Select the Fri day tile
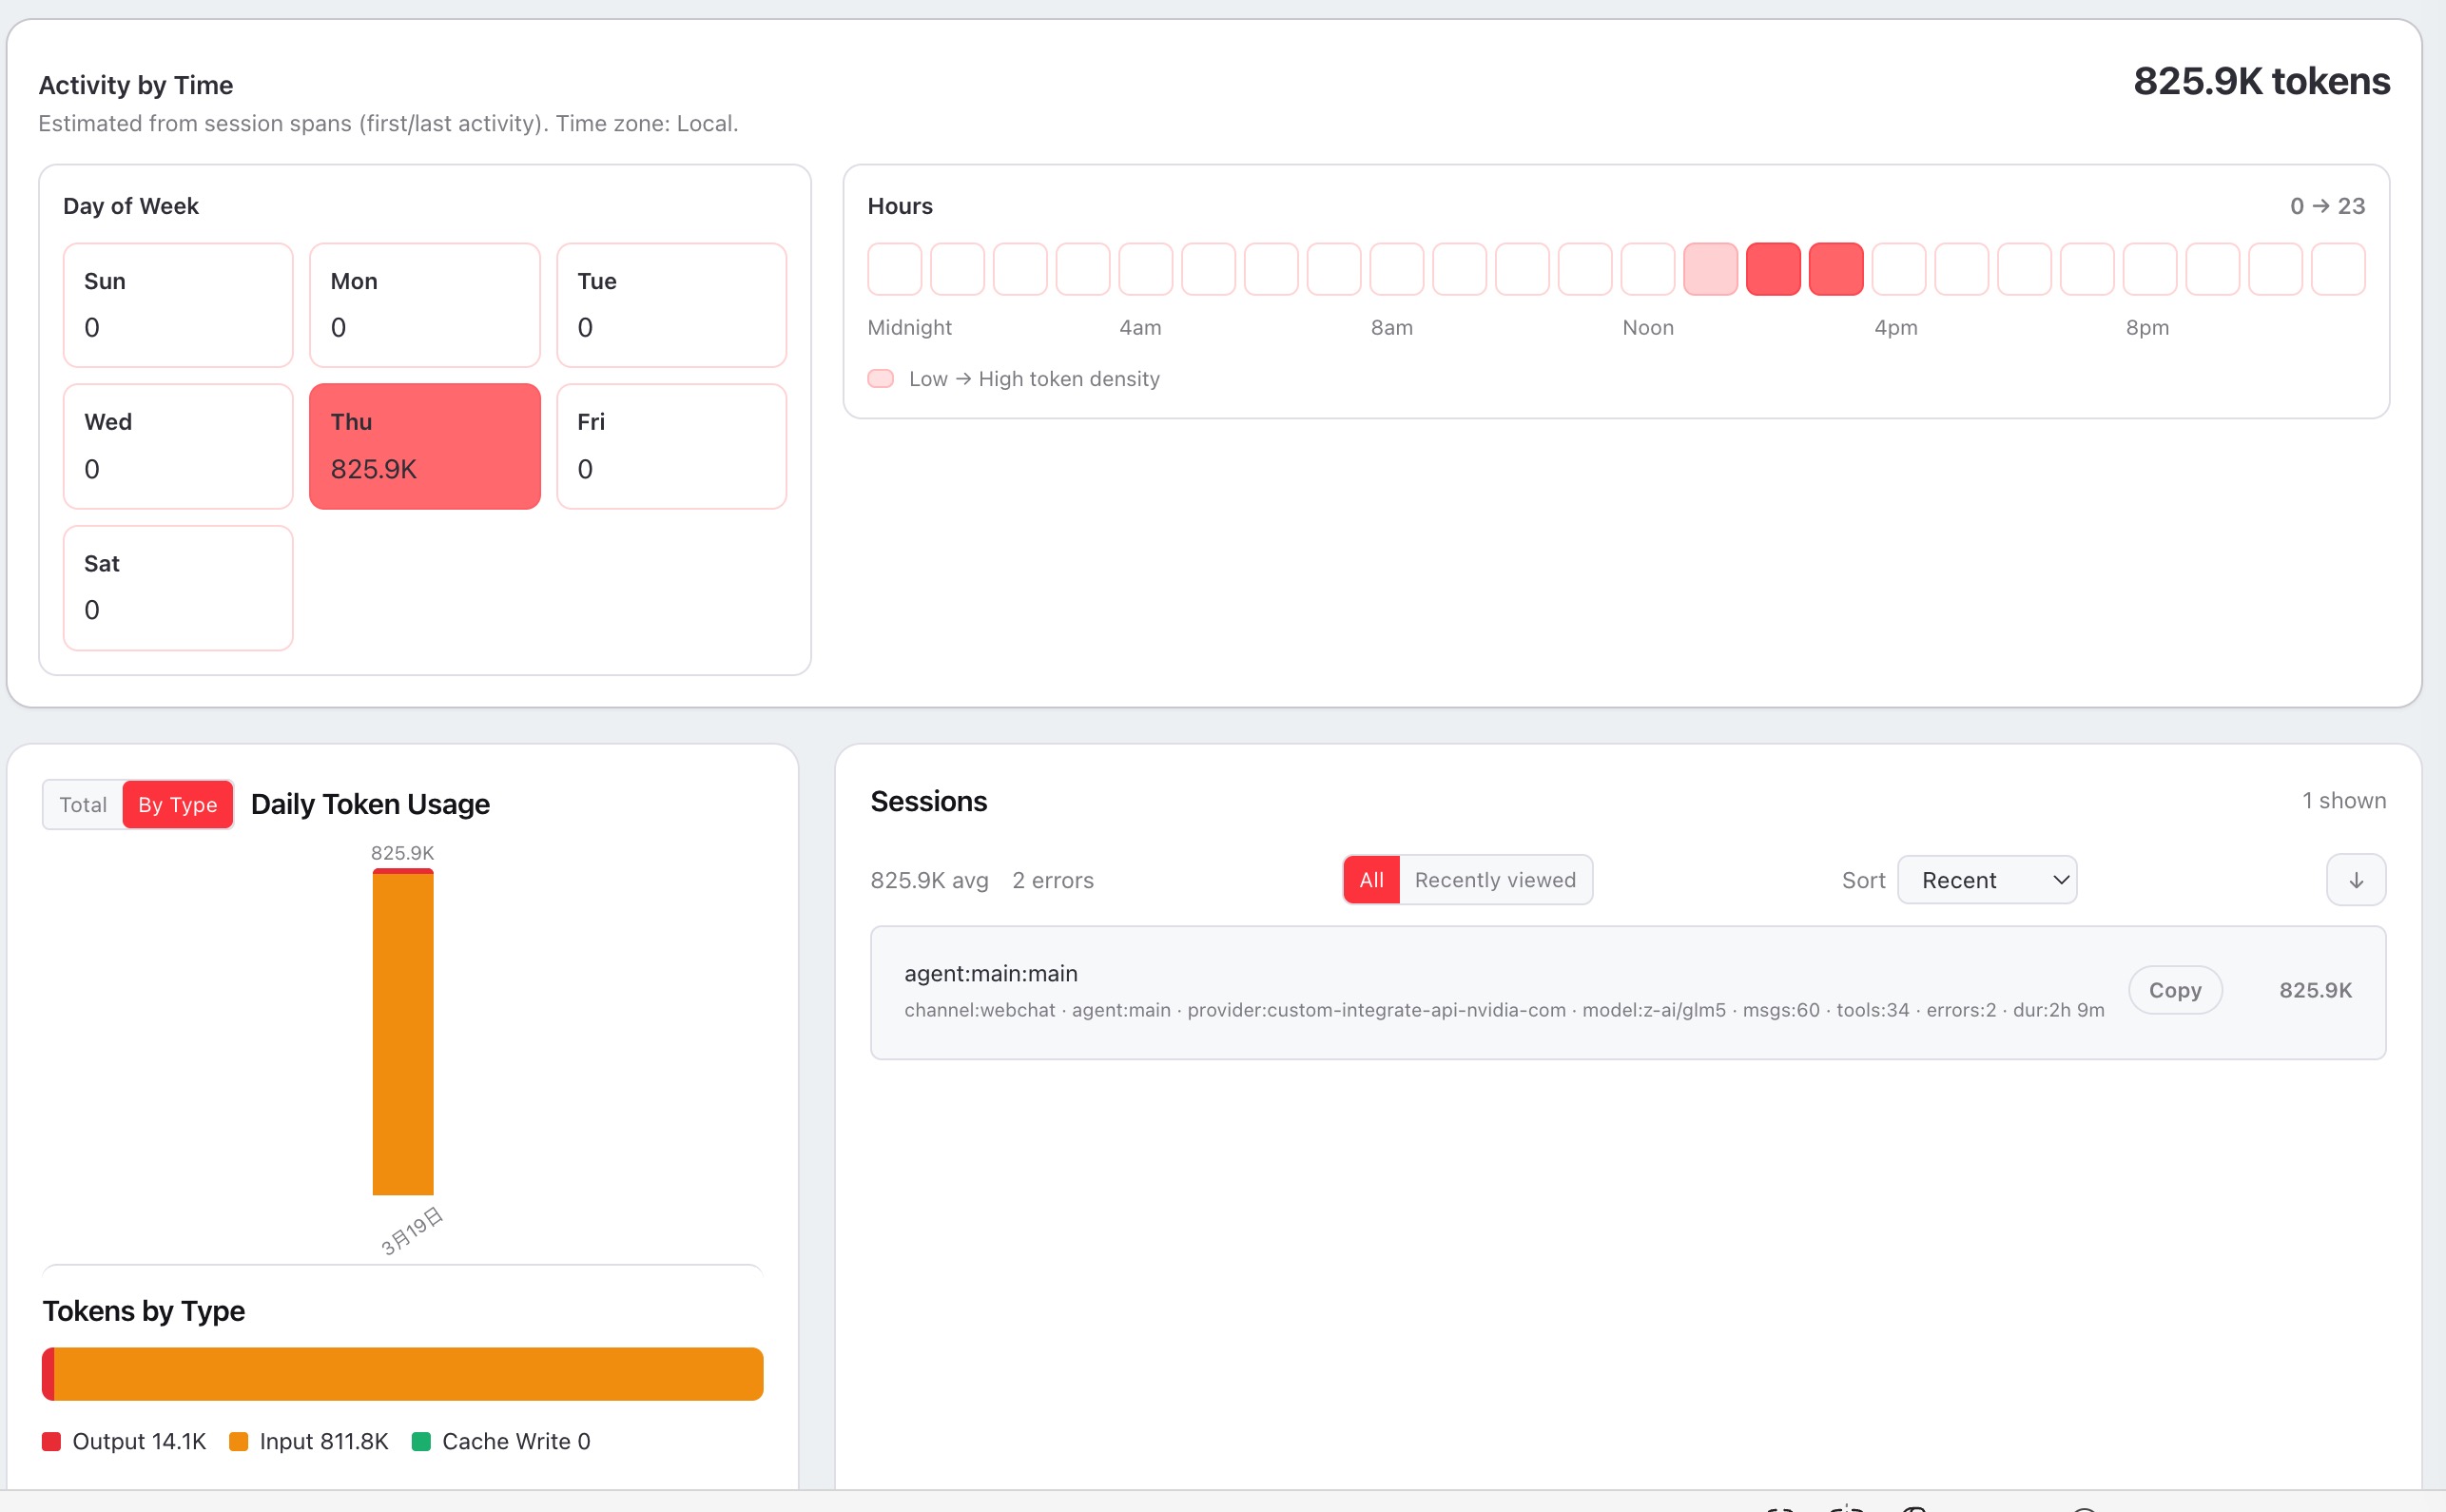 coord(671,446)
